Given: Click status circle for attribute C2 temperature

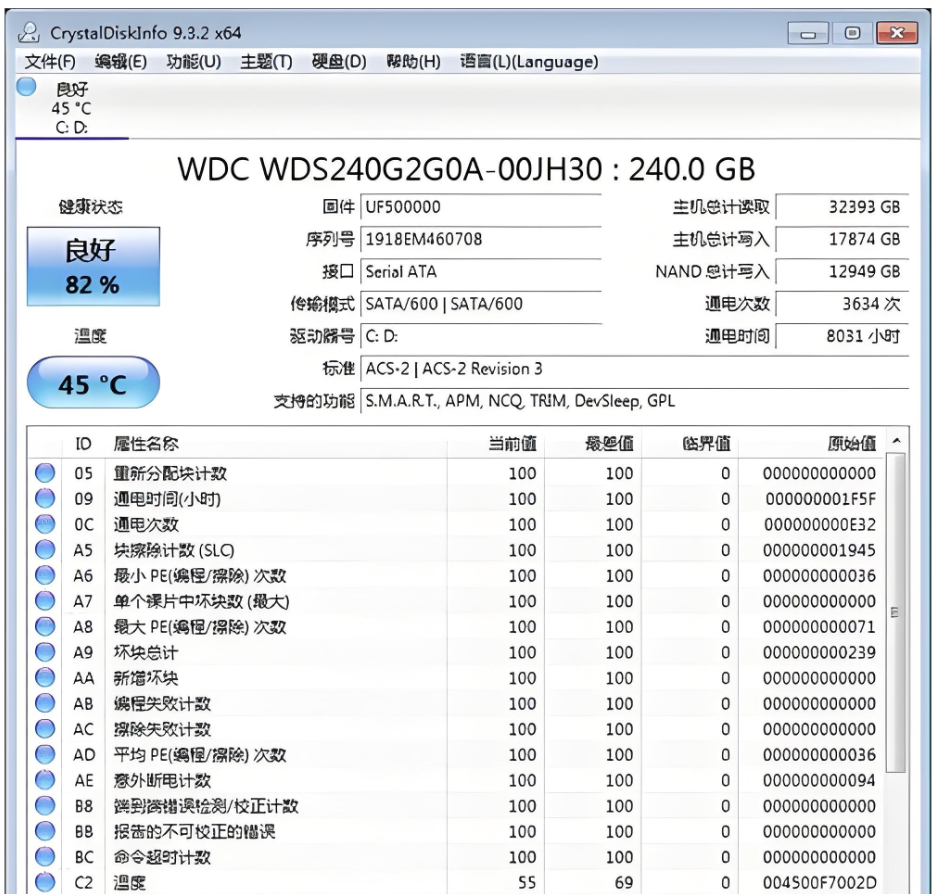Looking at the screenshot, I should [44, 883].
